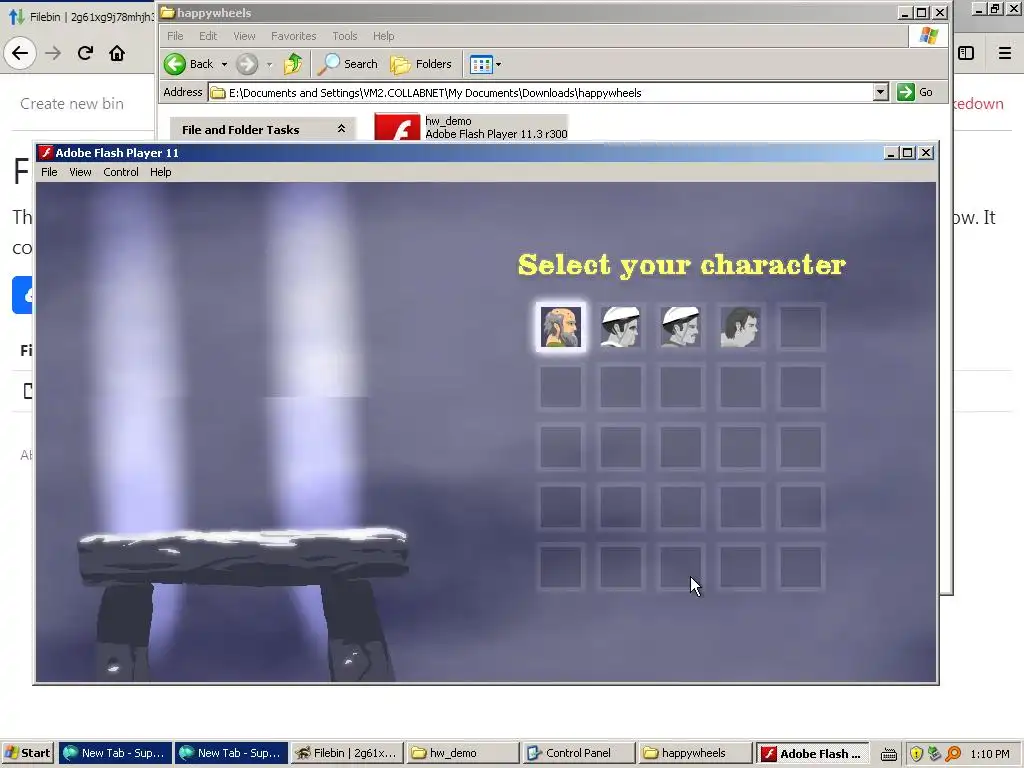Toggle the Folders pane in Explorer
The width and height of the screenshot is (1024, 768).
[x=421, y=64]
